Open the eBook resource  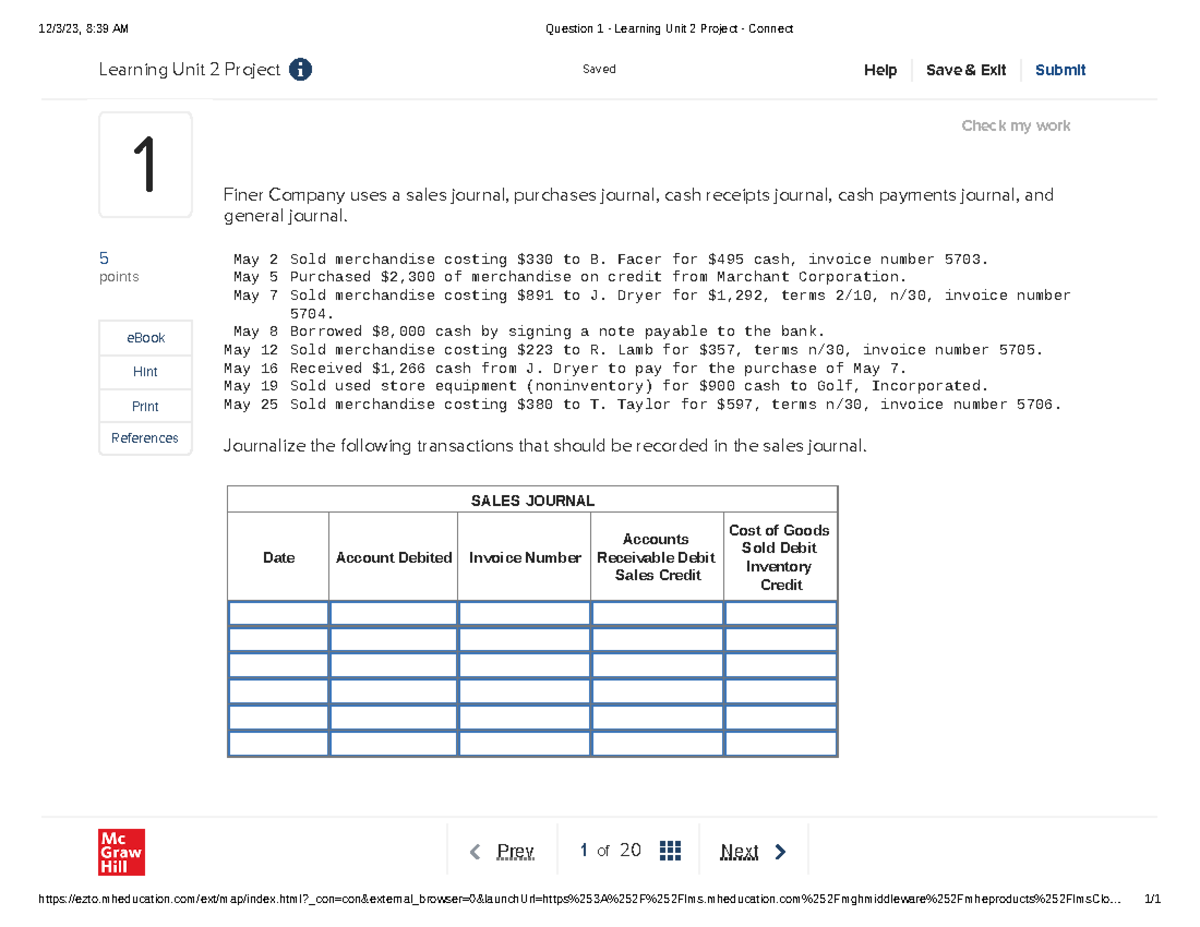145,337
